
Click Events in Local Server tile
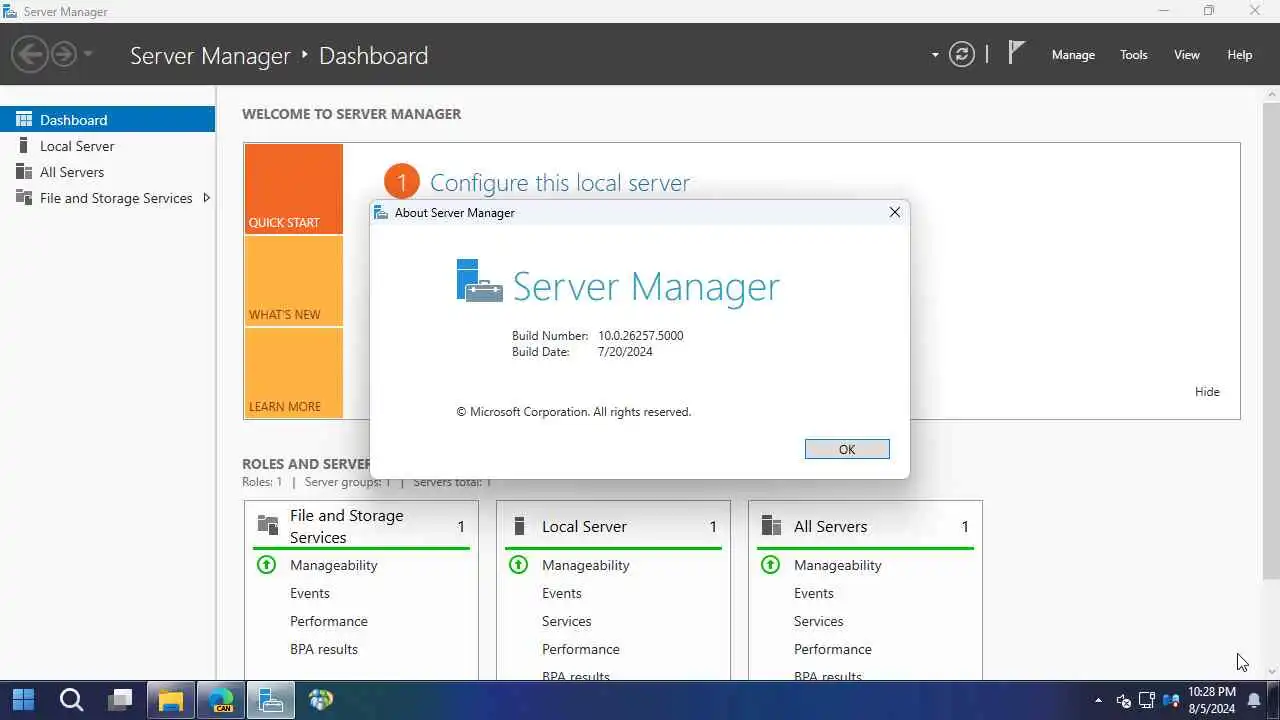[562, 593]
